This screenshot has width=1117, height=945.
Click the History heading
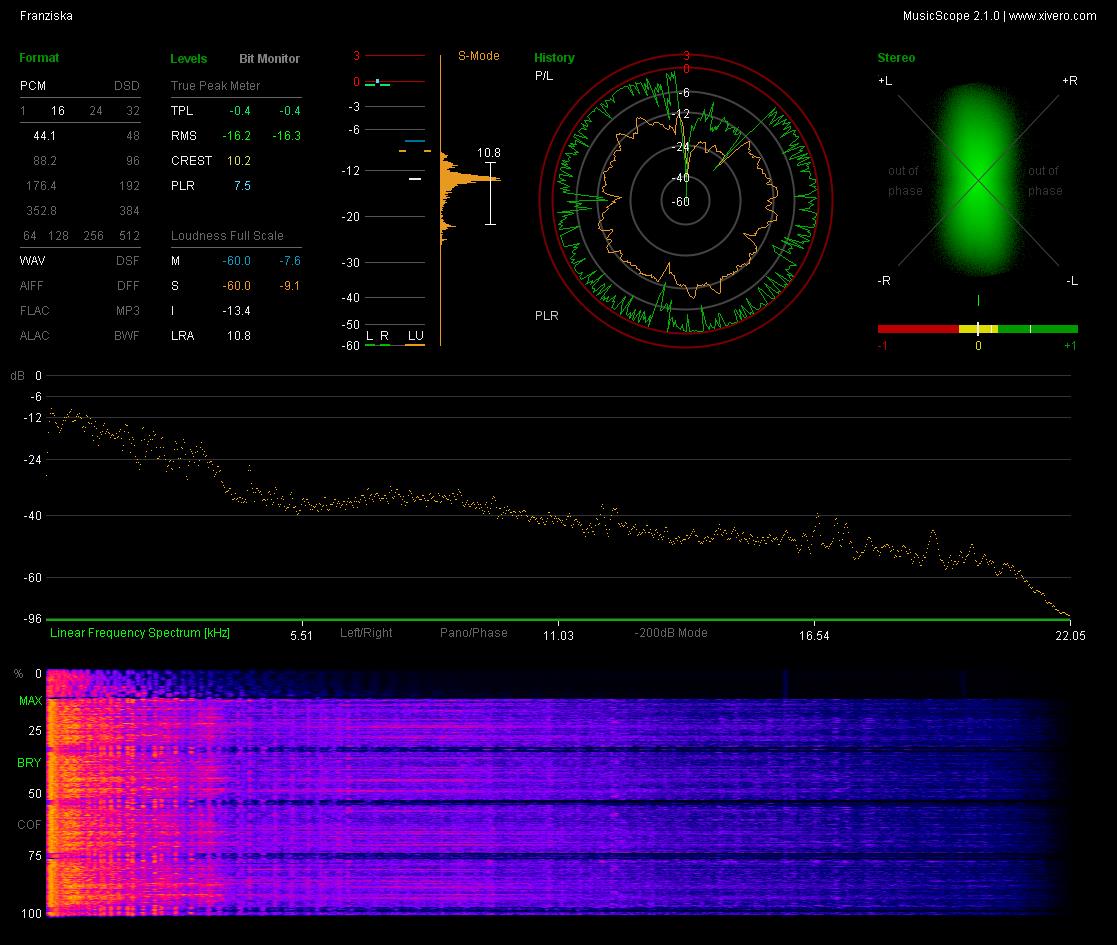(554, 58)
